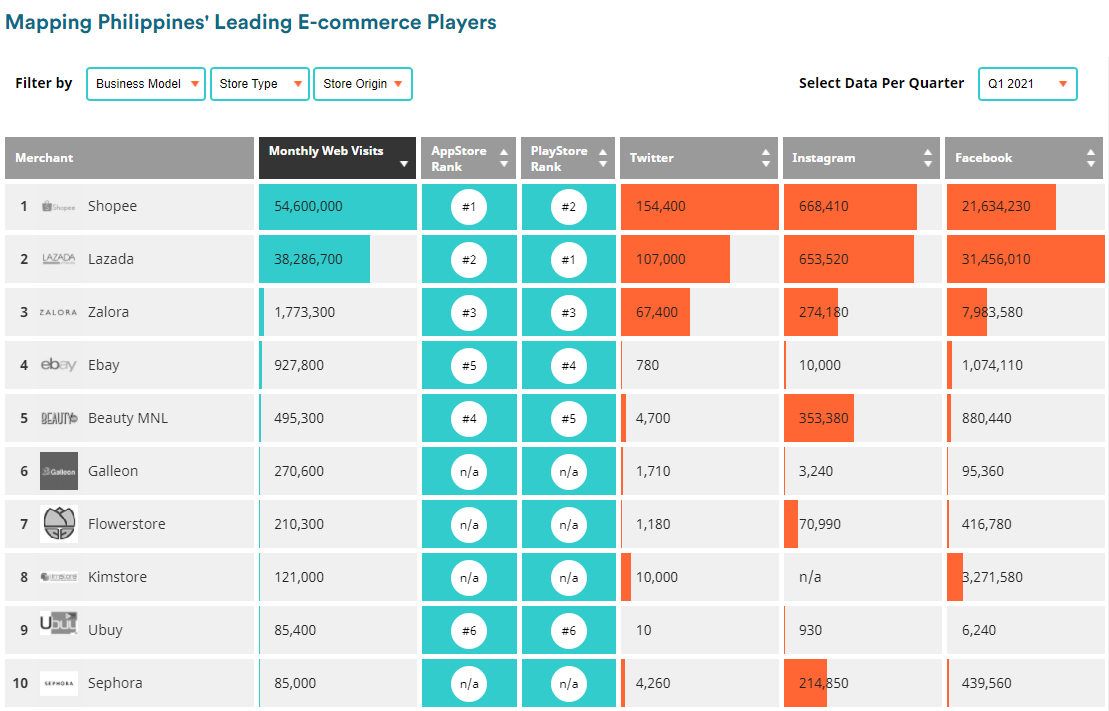The width and height of the screenshot is (1109, 711).
Task: Click Shopee Twitter value 154,400
Action: coord(661,207)
